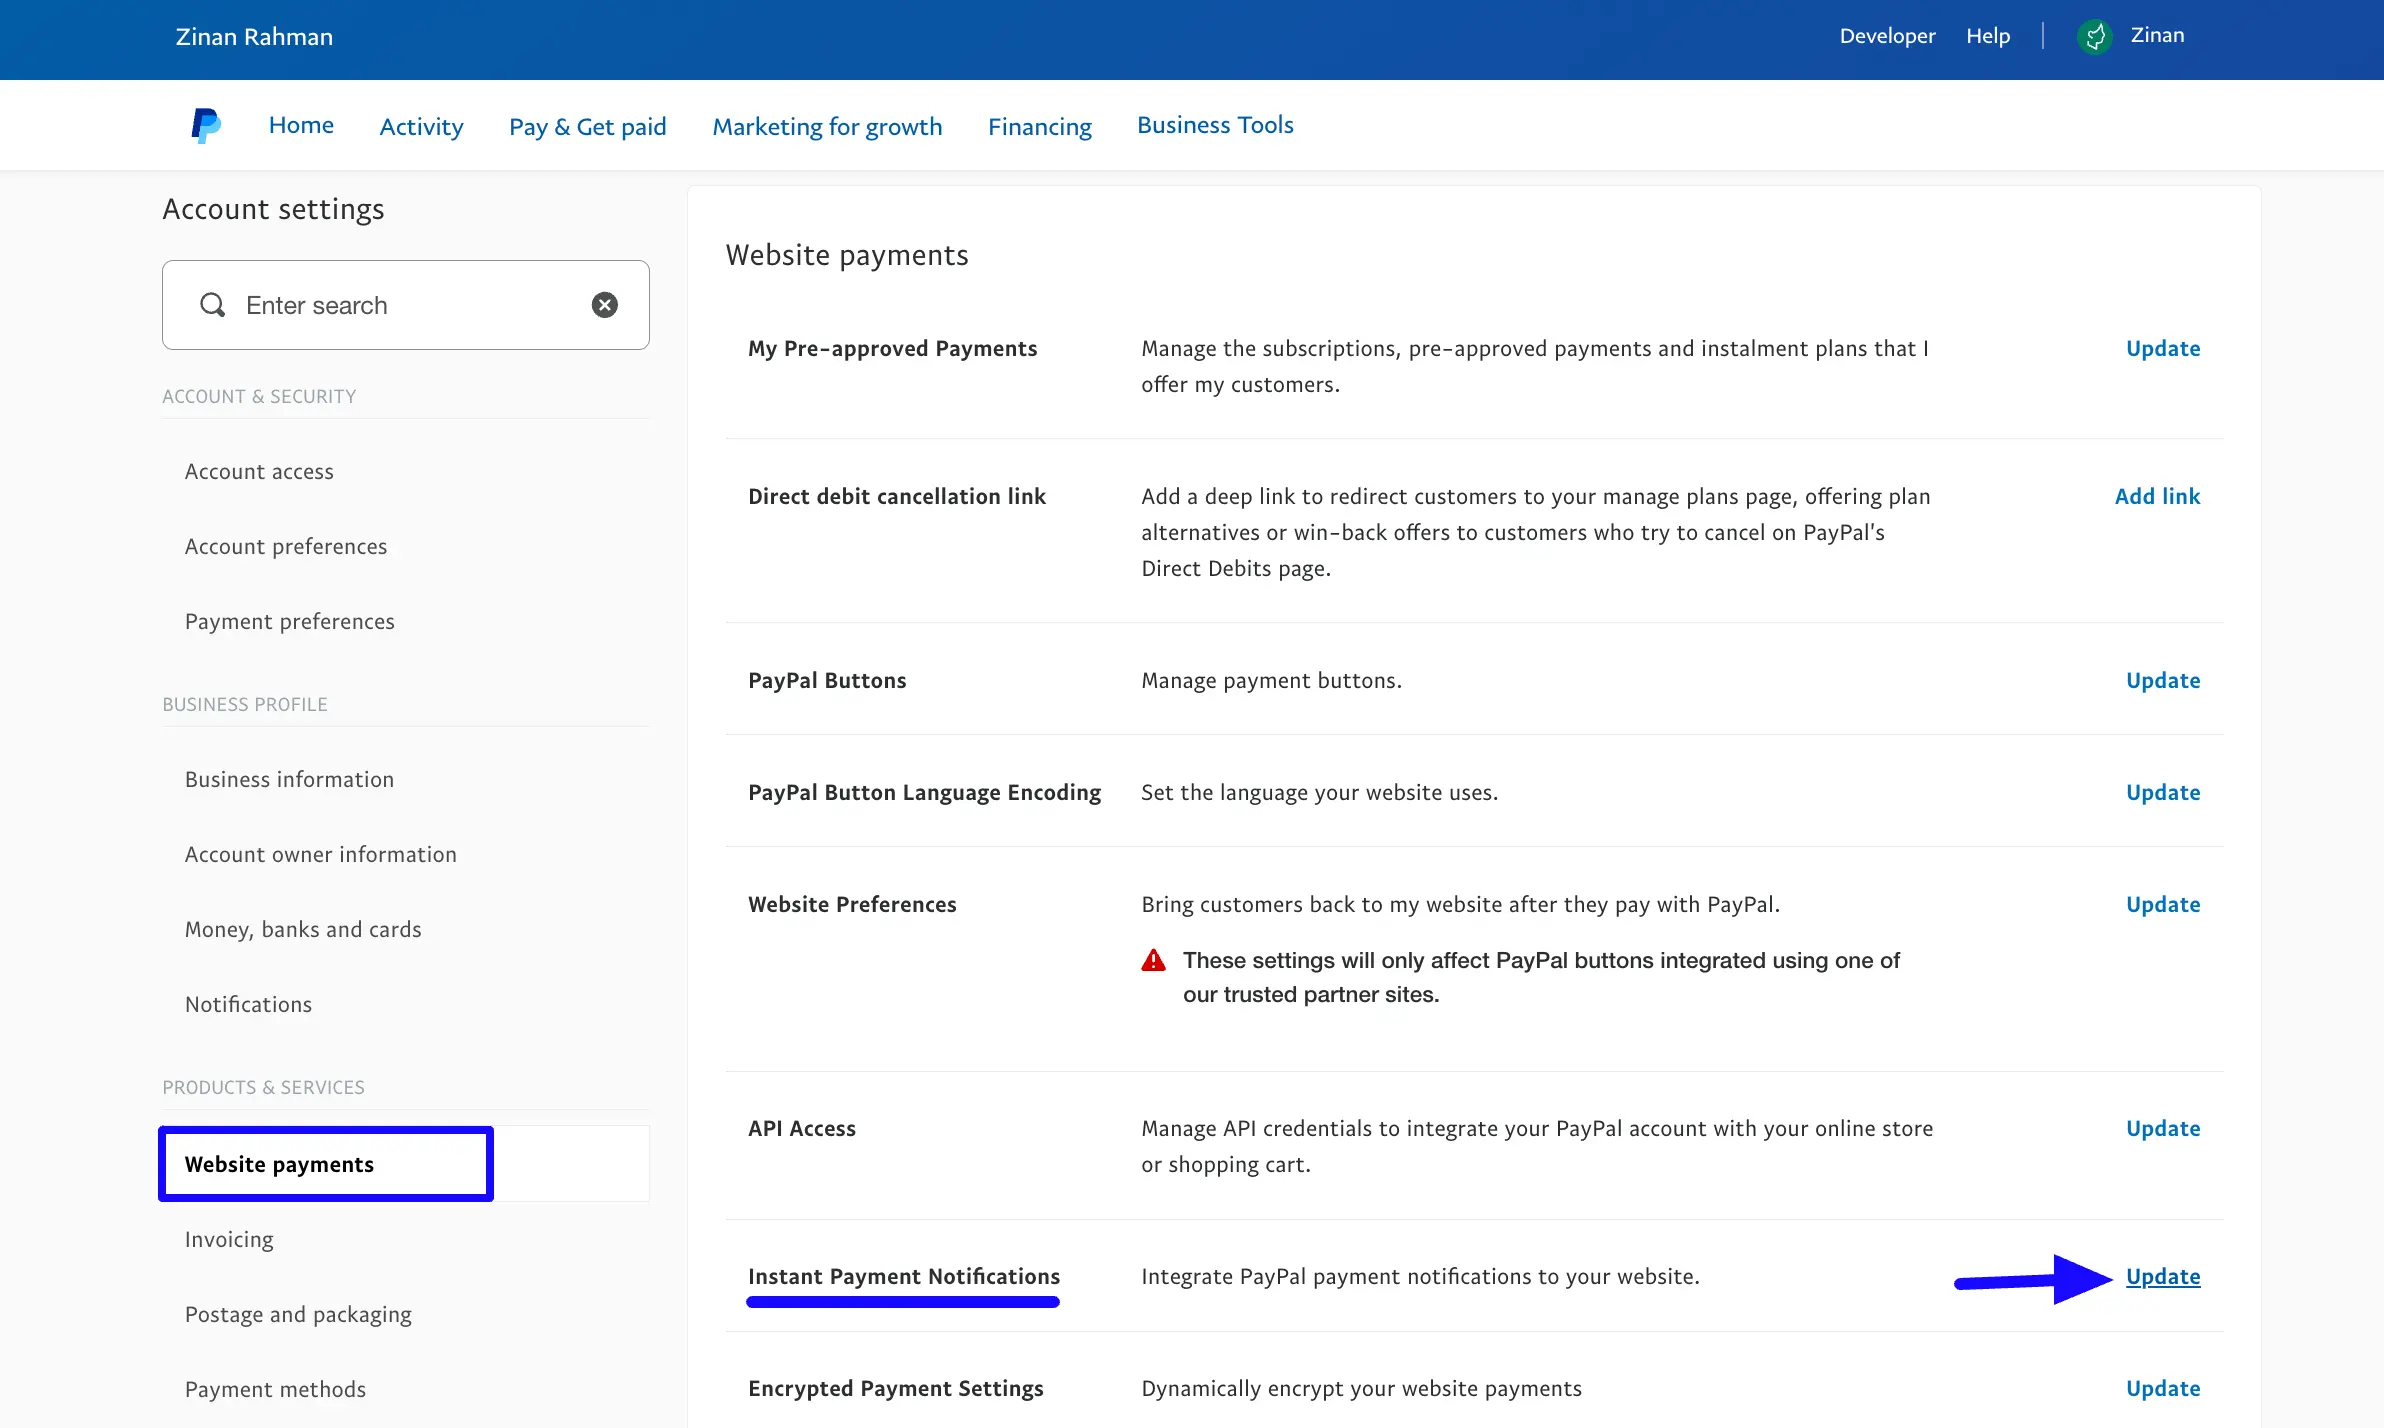Image resolution: width=2384 pixels, height=1428 pixels.
Task: Open Account preferences settings
Action: tap(286, 546)
